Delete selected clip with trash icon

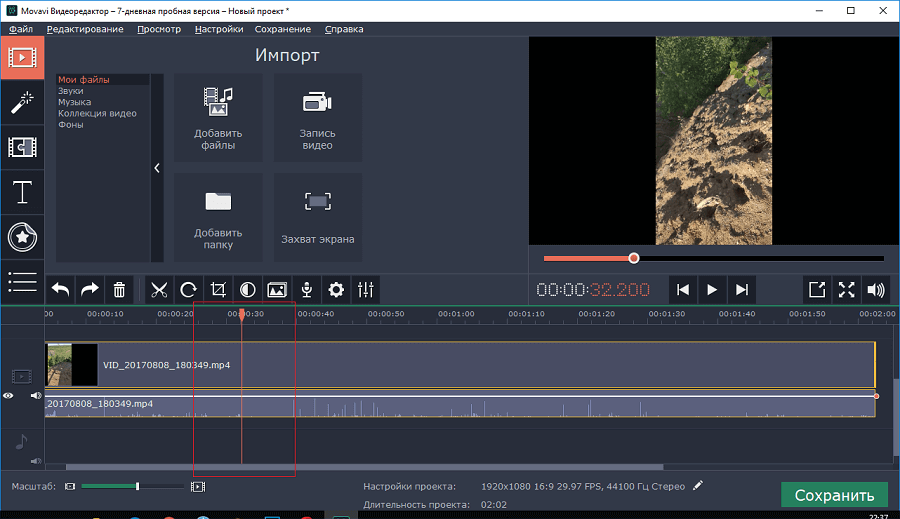(x=119, y=290)
